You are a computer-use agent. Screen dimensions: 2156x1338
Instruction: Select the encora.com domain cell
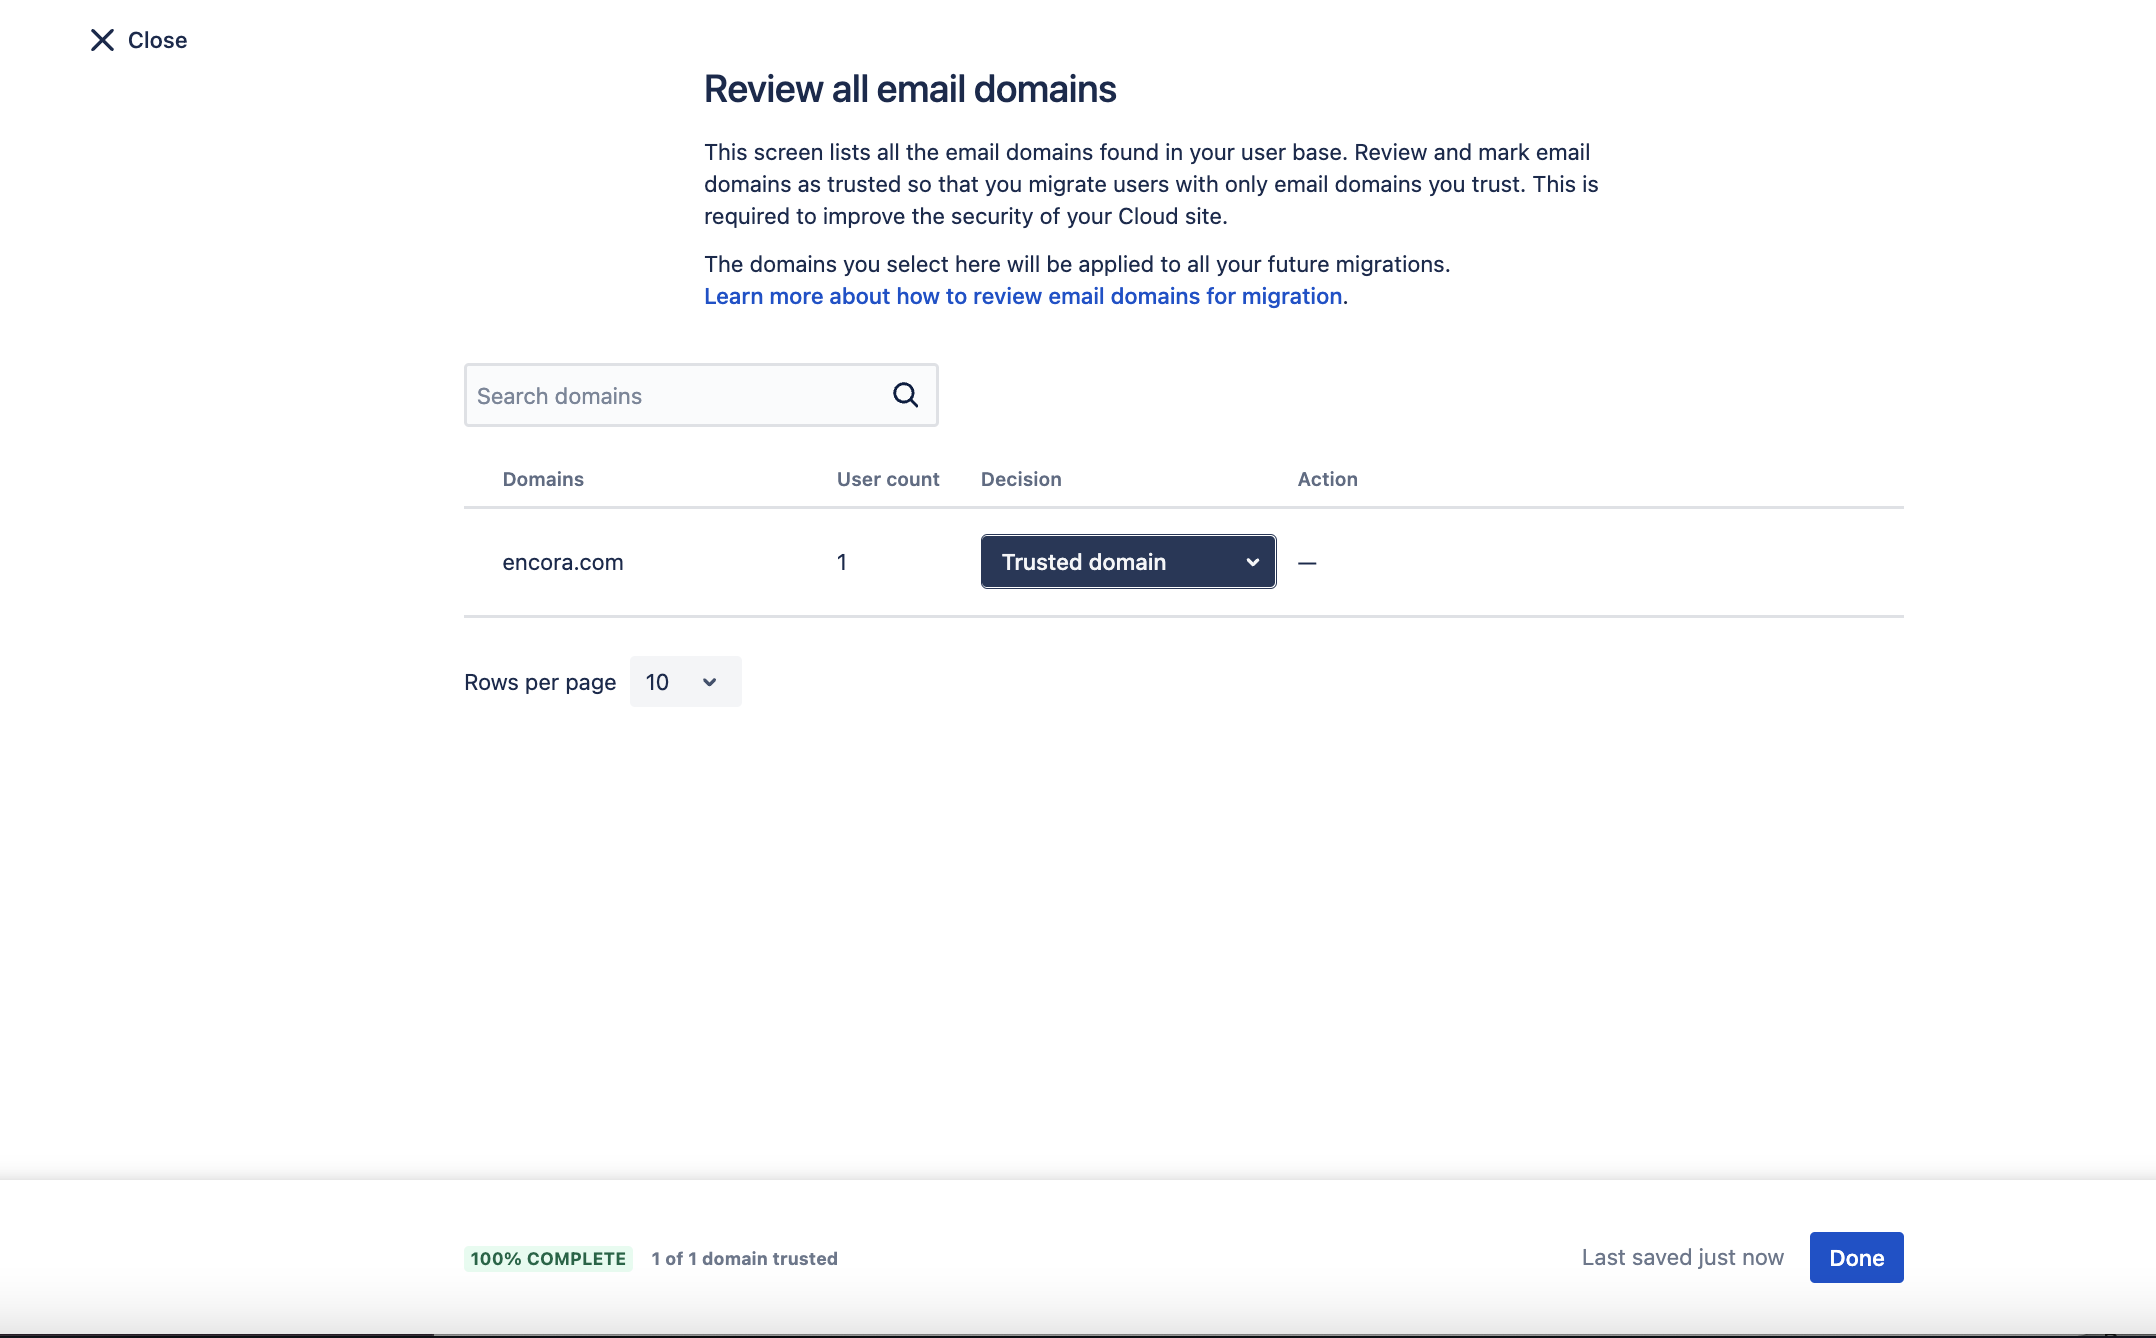pos(563,562)
